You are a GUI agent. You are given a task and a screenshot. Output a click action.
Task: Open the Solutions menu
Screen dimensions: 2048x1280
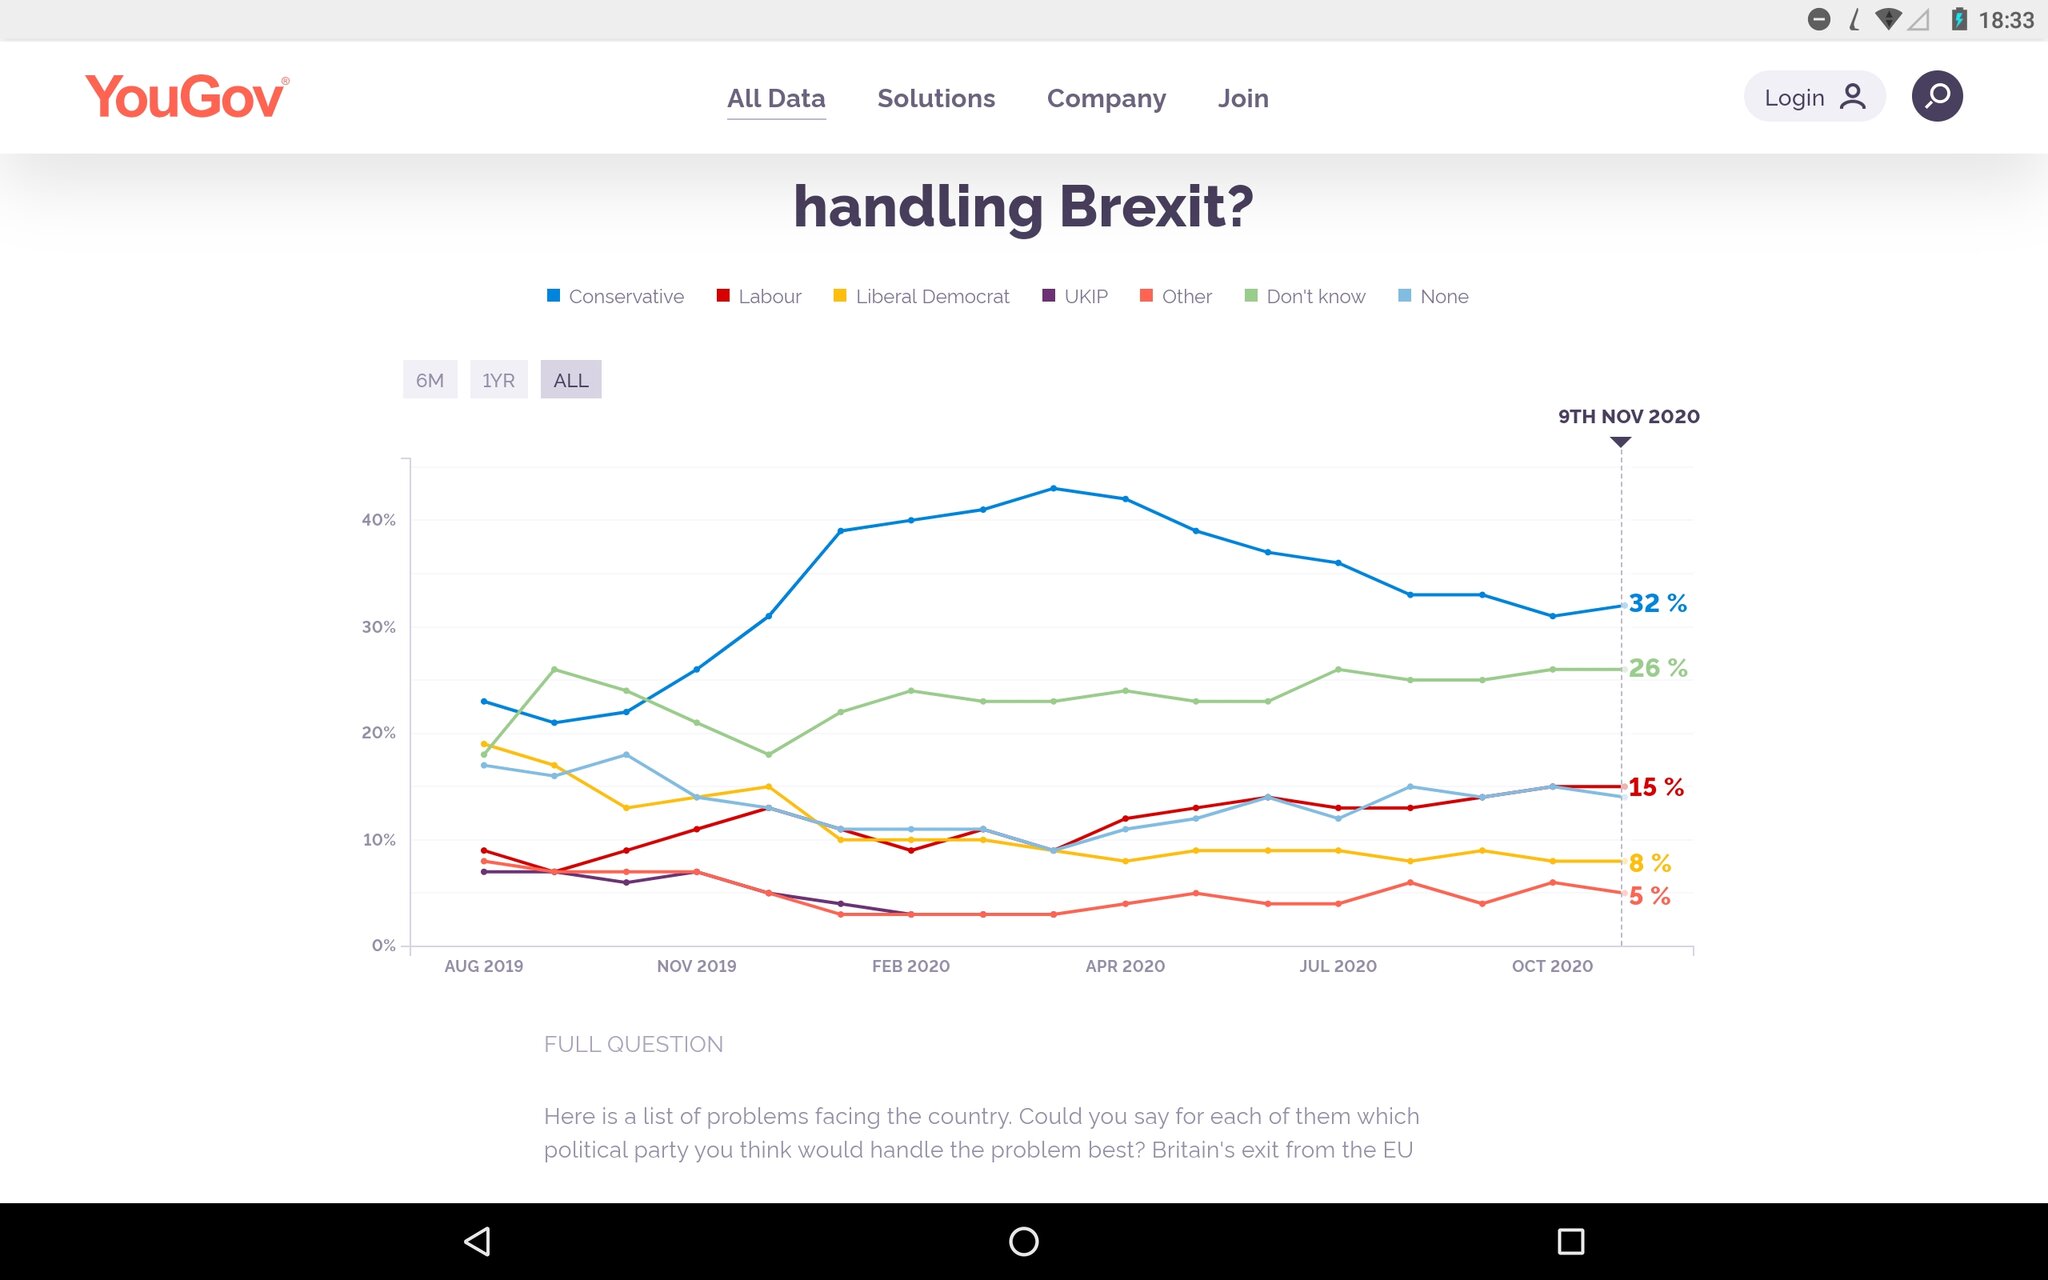click(x=936, y=98)
